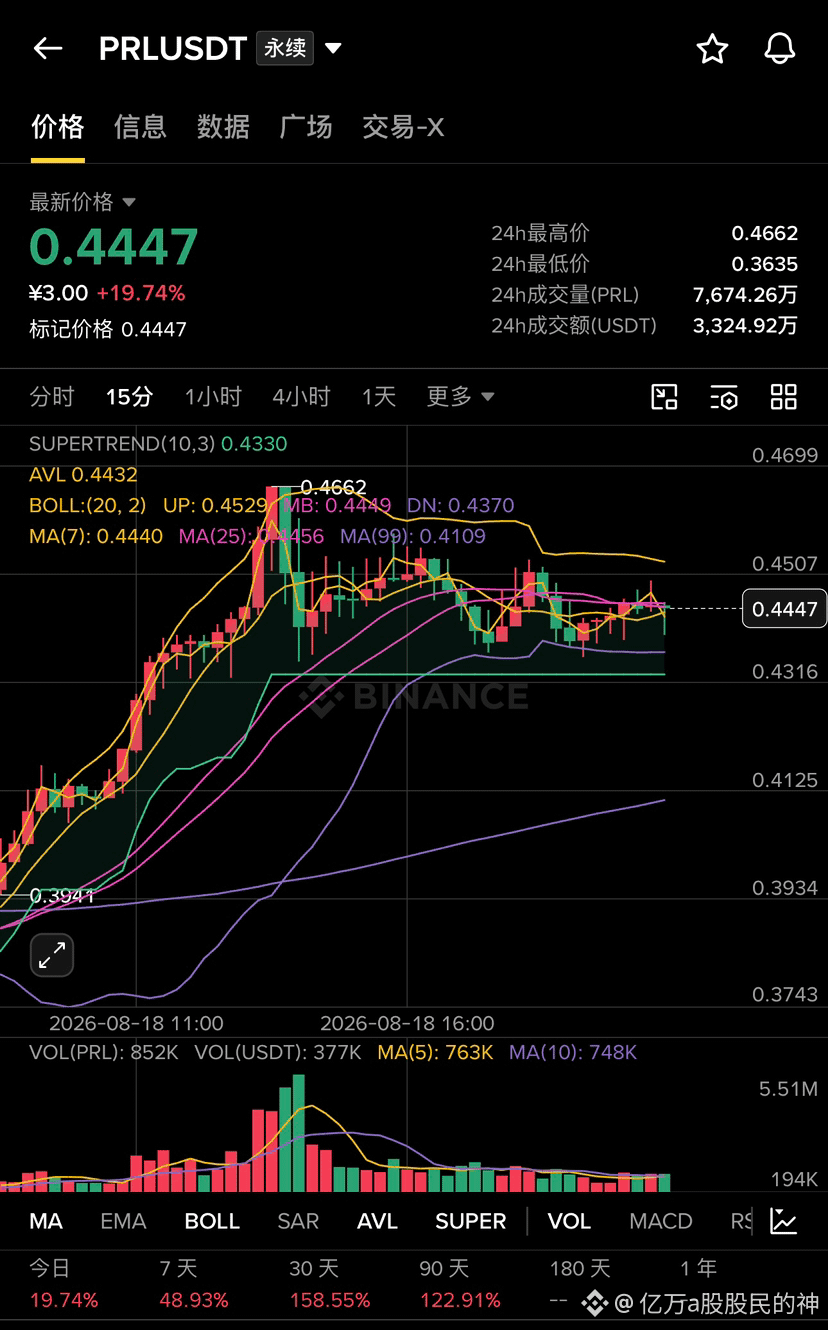Tap the 24h最低价 value 0.3635
828x1330 pixels.
click(x=765, y=264)
